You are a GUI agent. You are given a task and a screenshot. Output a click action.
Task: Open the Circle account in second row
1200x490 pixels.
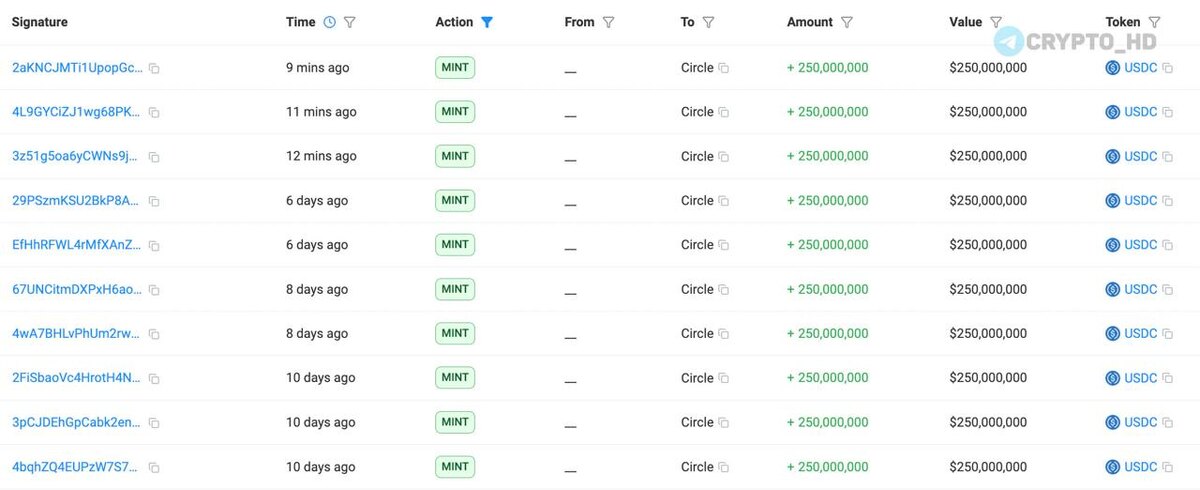pos(697,112)
